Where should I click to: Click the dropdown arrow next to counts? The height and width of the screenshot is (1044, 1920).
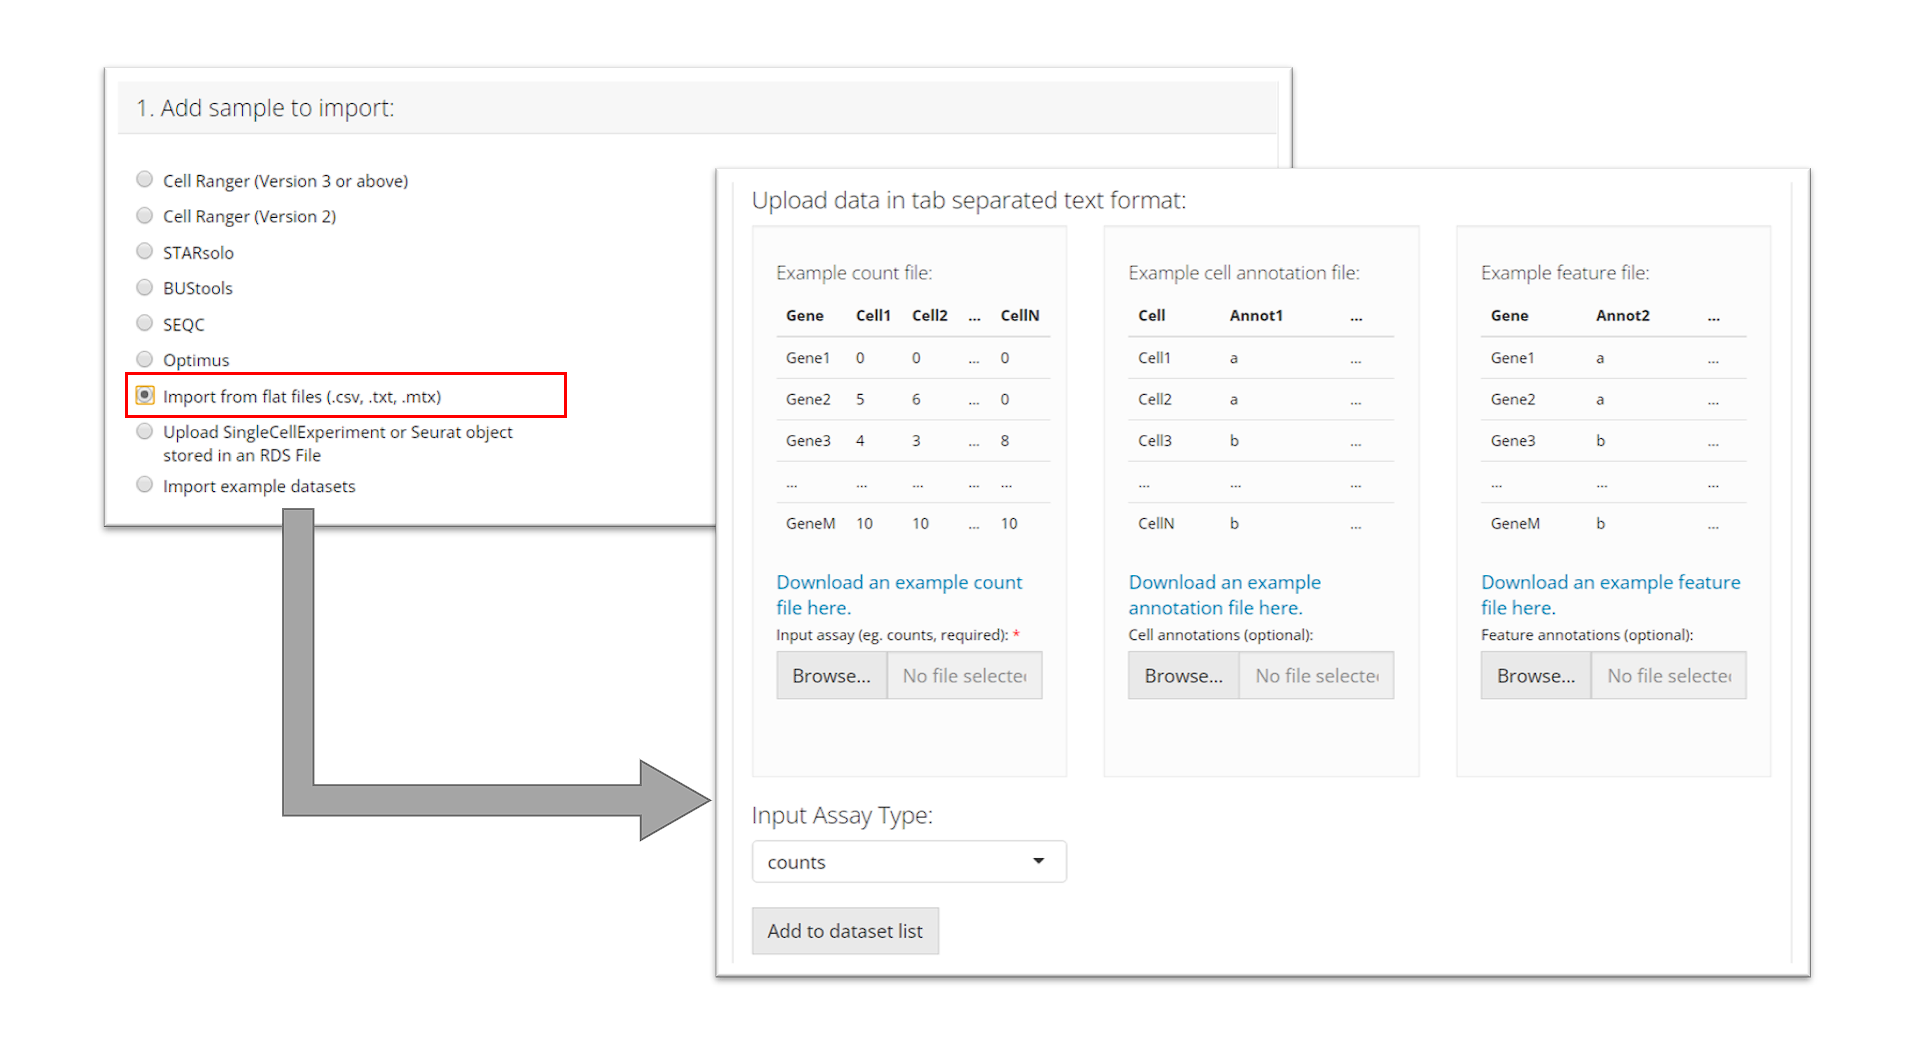point(1038,862)
